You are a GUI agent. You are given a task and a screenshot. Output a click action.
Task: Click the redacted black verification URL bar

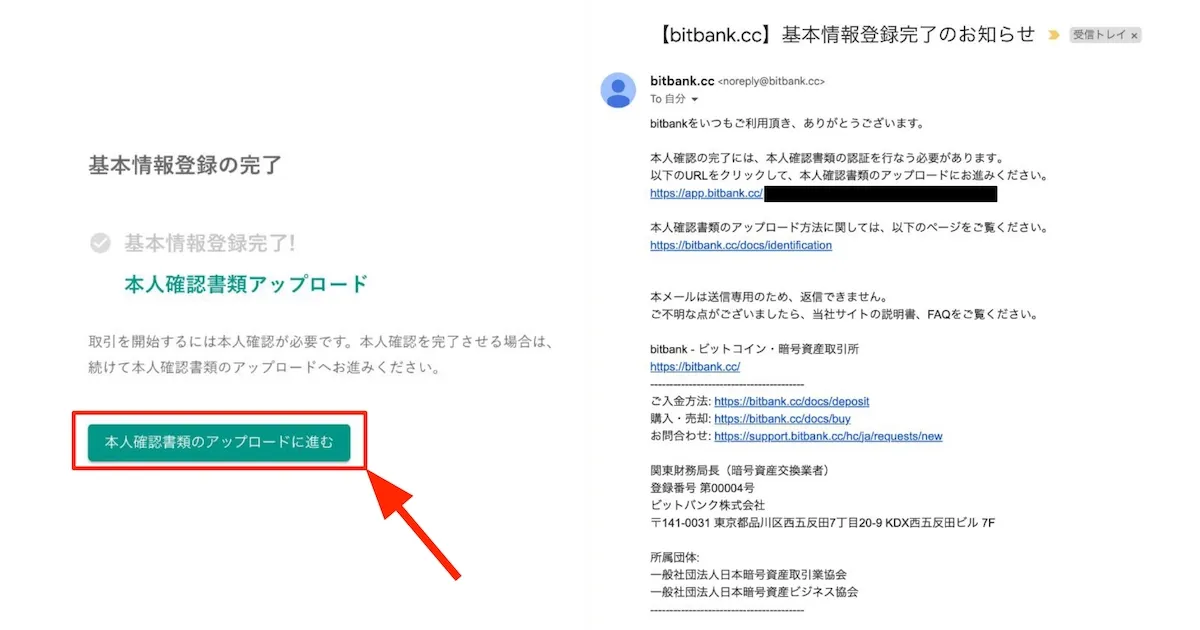pyautogui.click(x=880, y=194)
